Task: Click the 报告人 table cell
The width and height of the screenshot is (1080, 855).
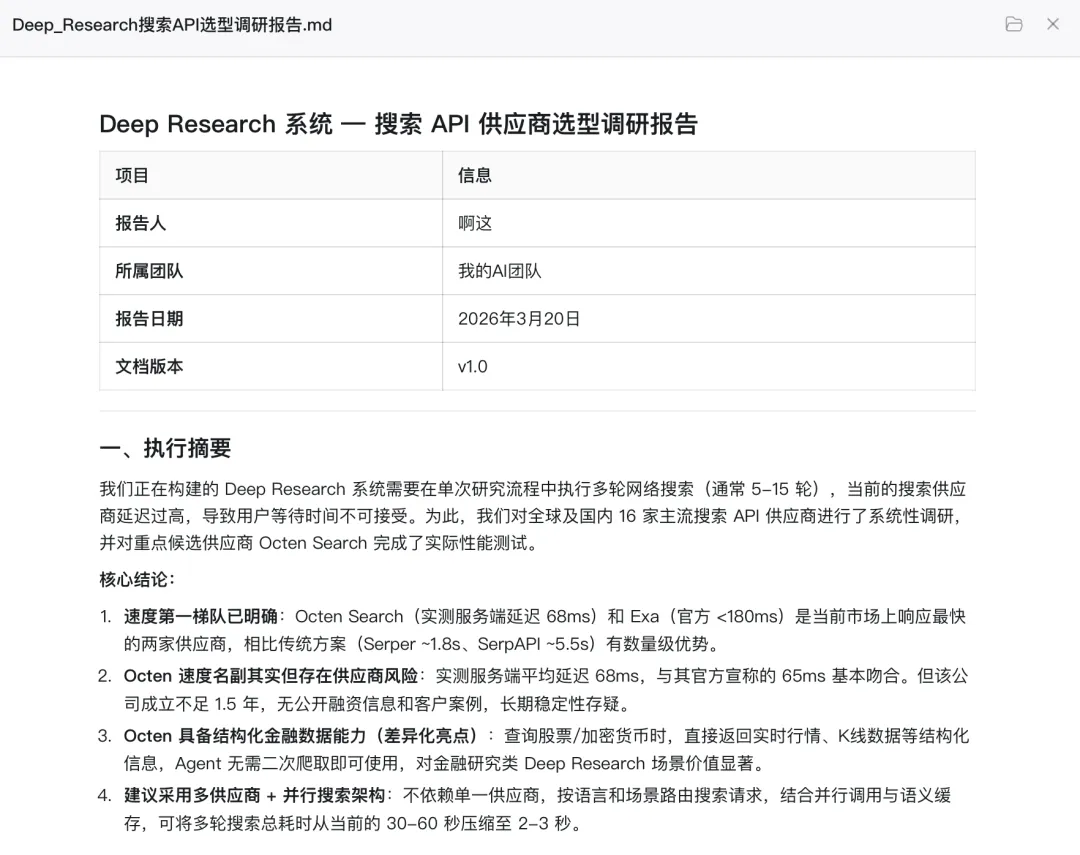Action: click(x=271, y=223)
